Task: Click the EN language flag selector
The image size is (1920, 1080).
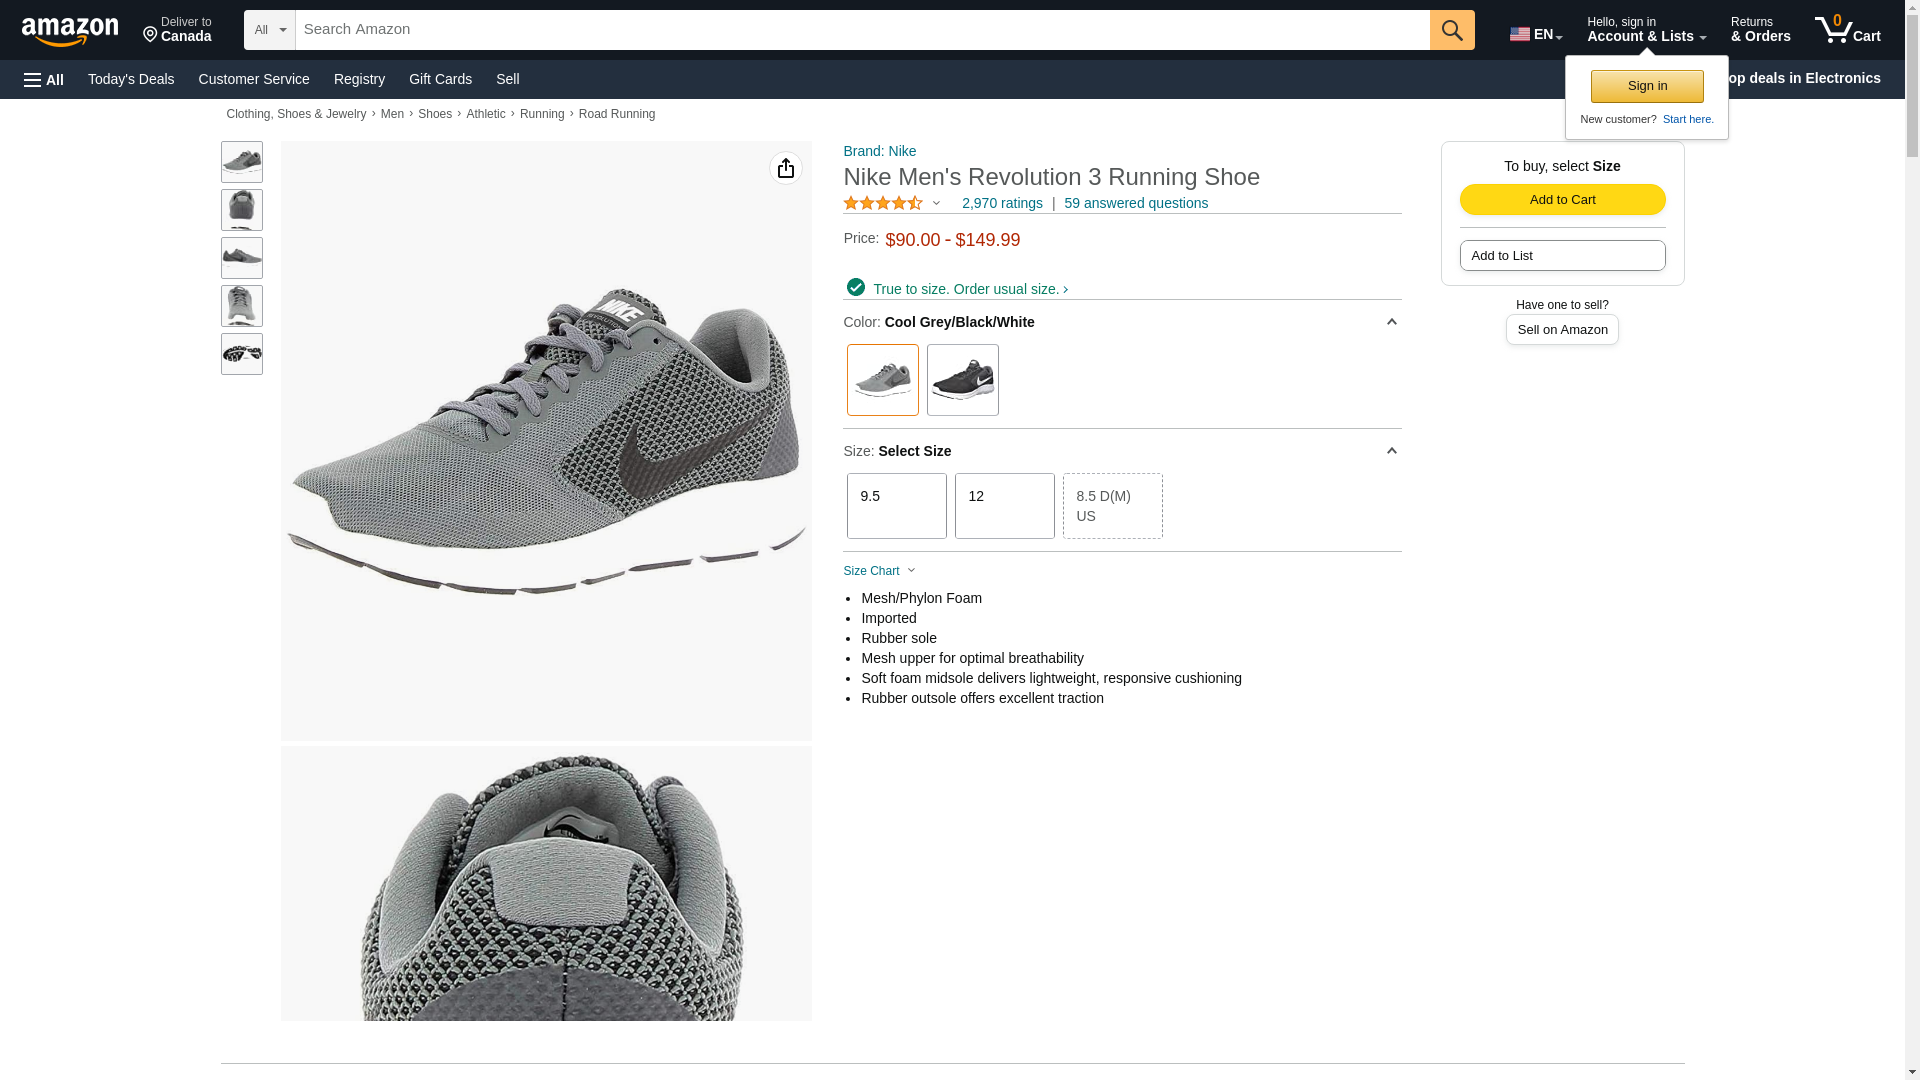Action: [1535, 34]
